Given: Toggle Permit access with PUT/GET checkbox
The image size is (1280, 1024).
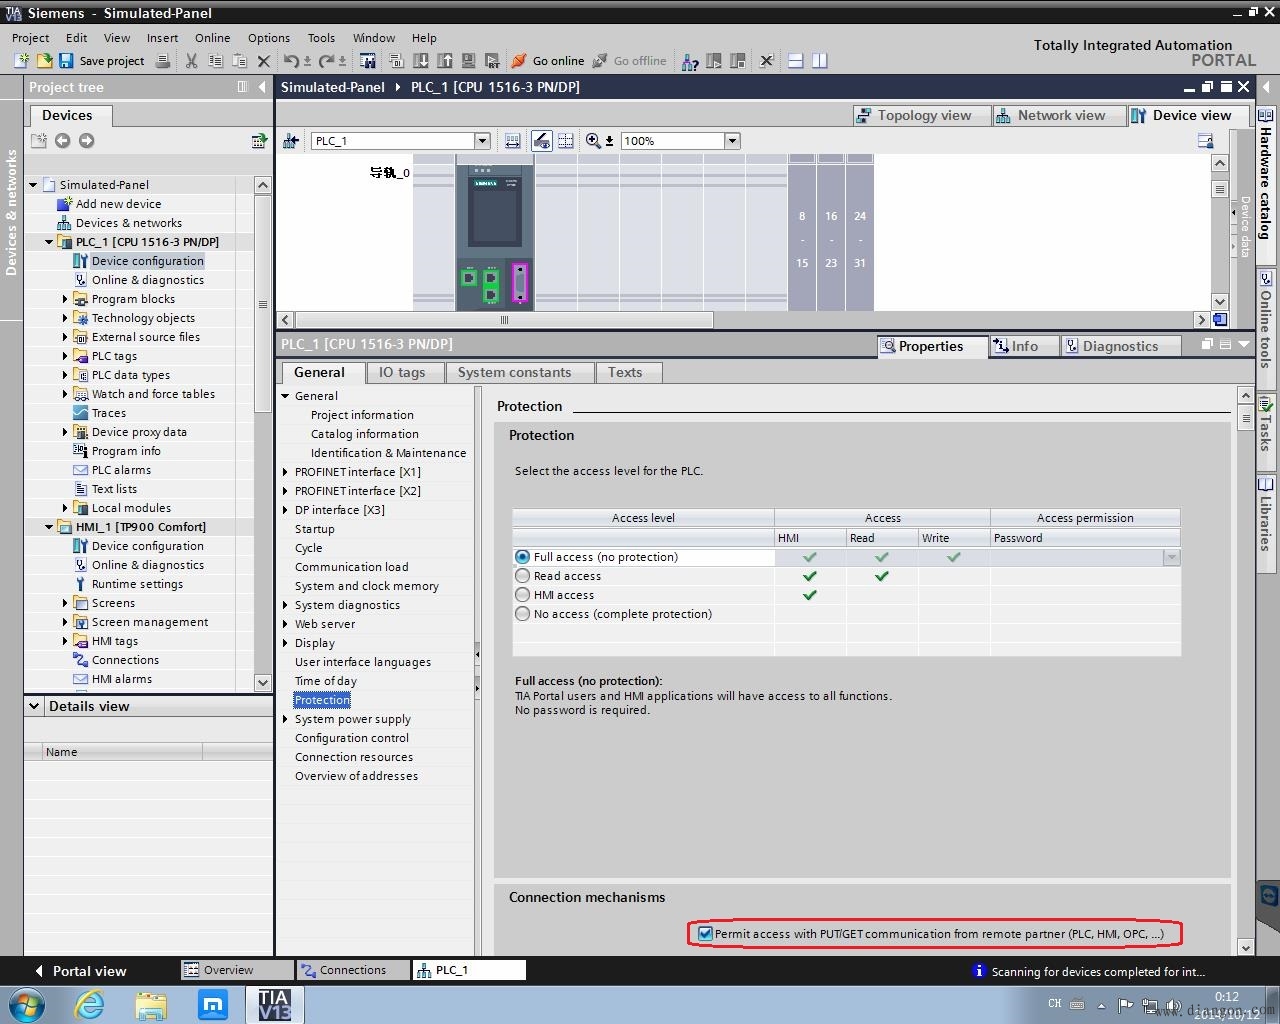Looking at the screenshot, I should click(x=706, y=934).
